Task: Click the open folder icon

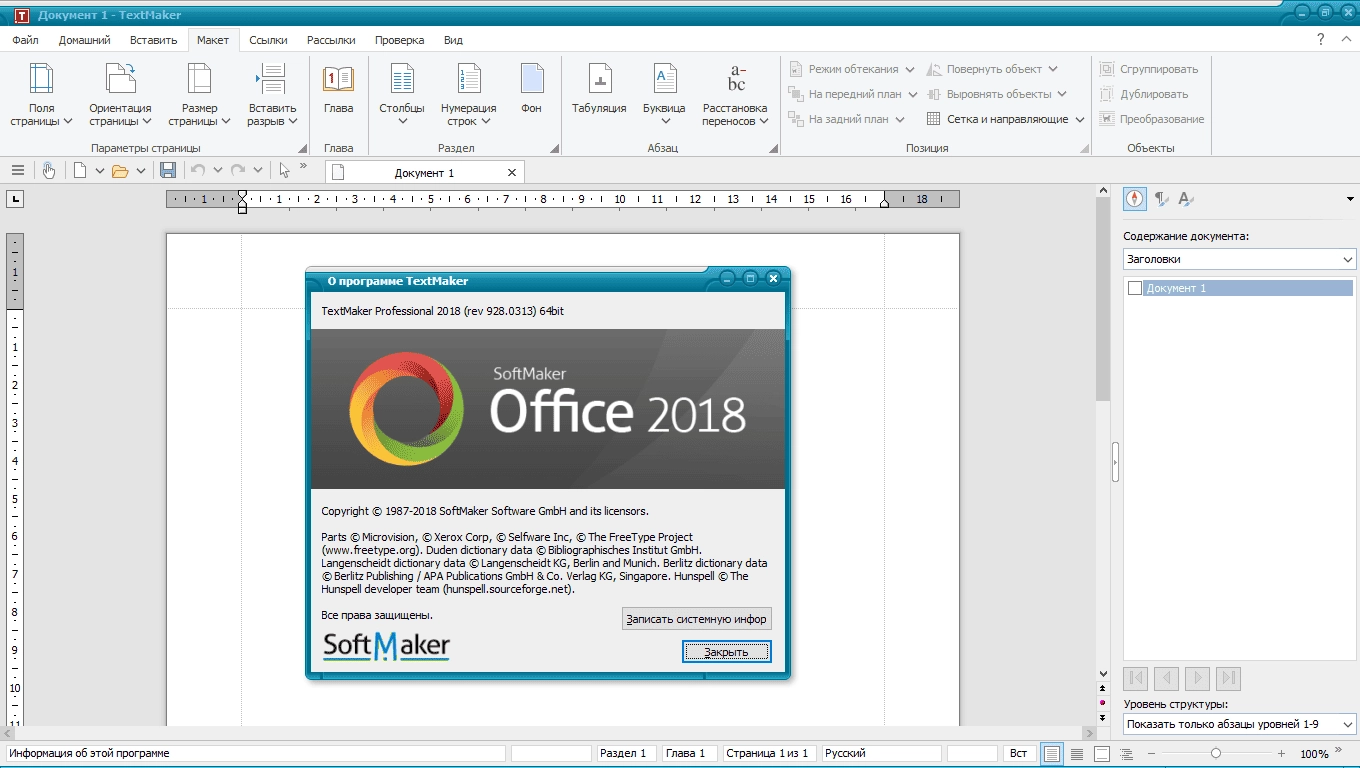Action: pyautogui.click(x=120, y=171)
